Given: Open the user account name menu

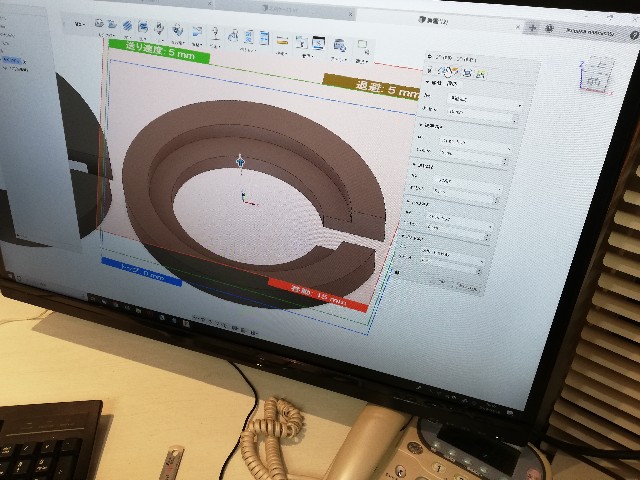Looking at the screenshot, I should [x=590, y=32].
